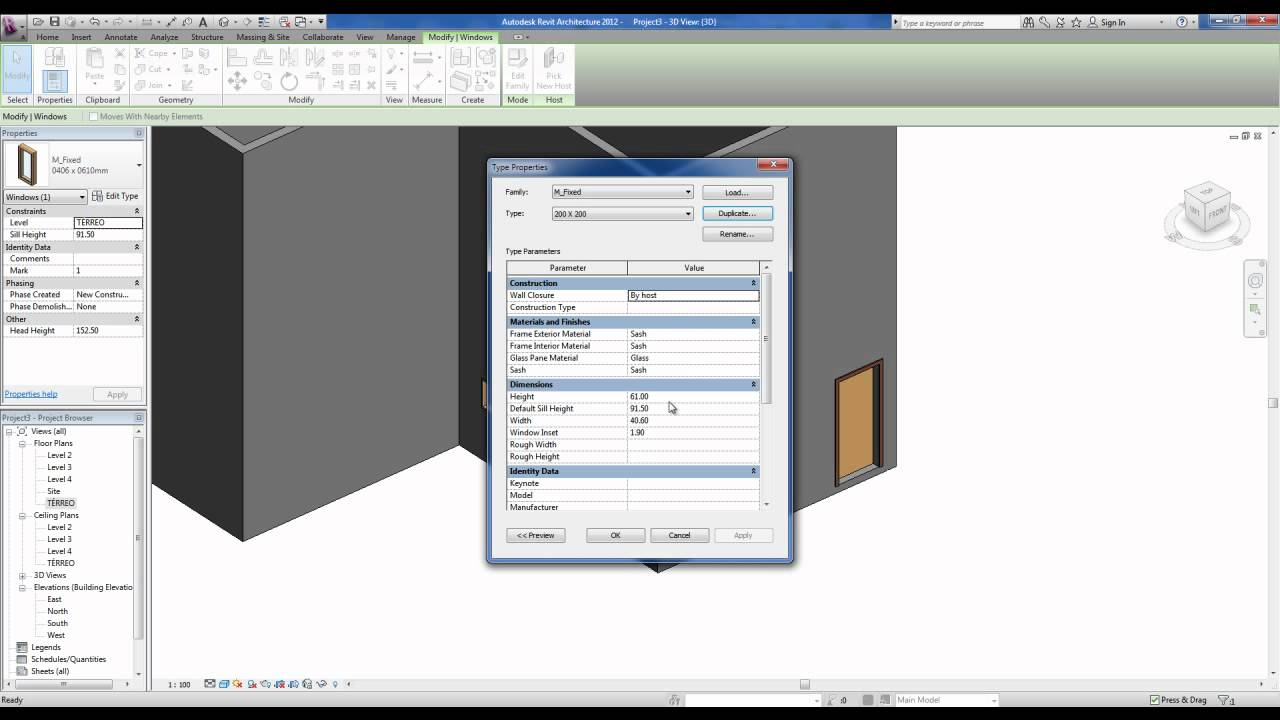Open the Revit application menu button
This screenshot has height=720, width=1280.
tap(13, 27)
